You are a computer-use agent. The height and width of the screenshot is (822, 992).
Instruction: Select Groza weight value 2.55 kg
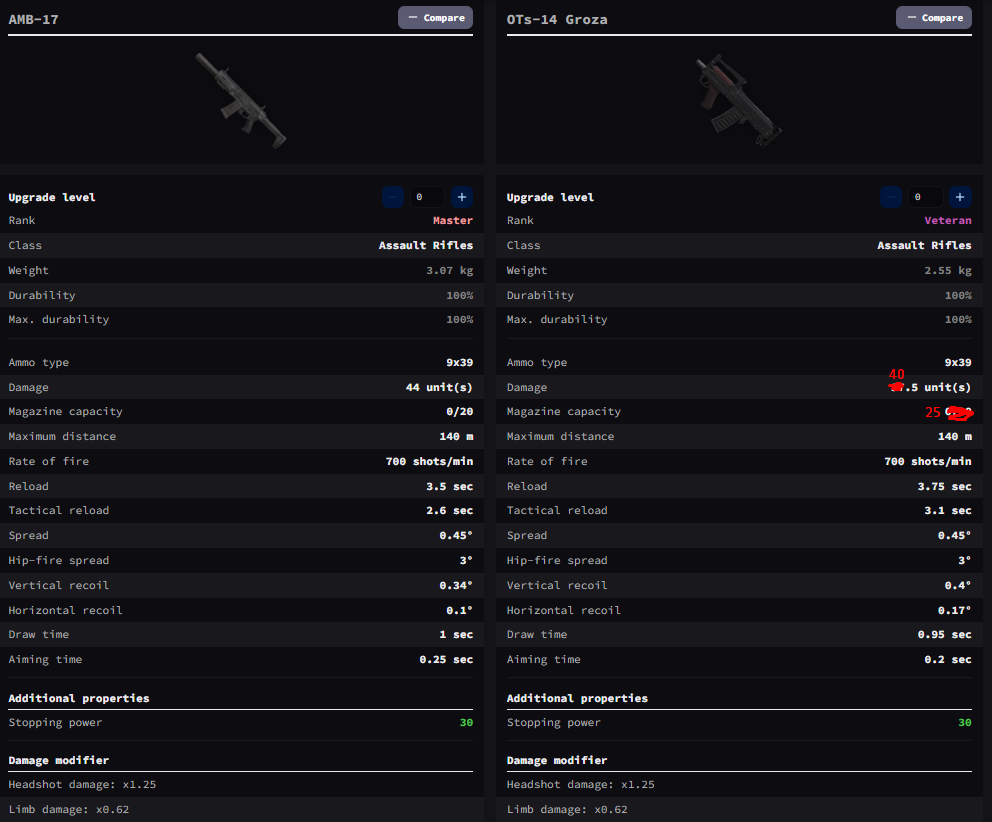pos(948,270)
